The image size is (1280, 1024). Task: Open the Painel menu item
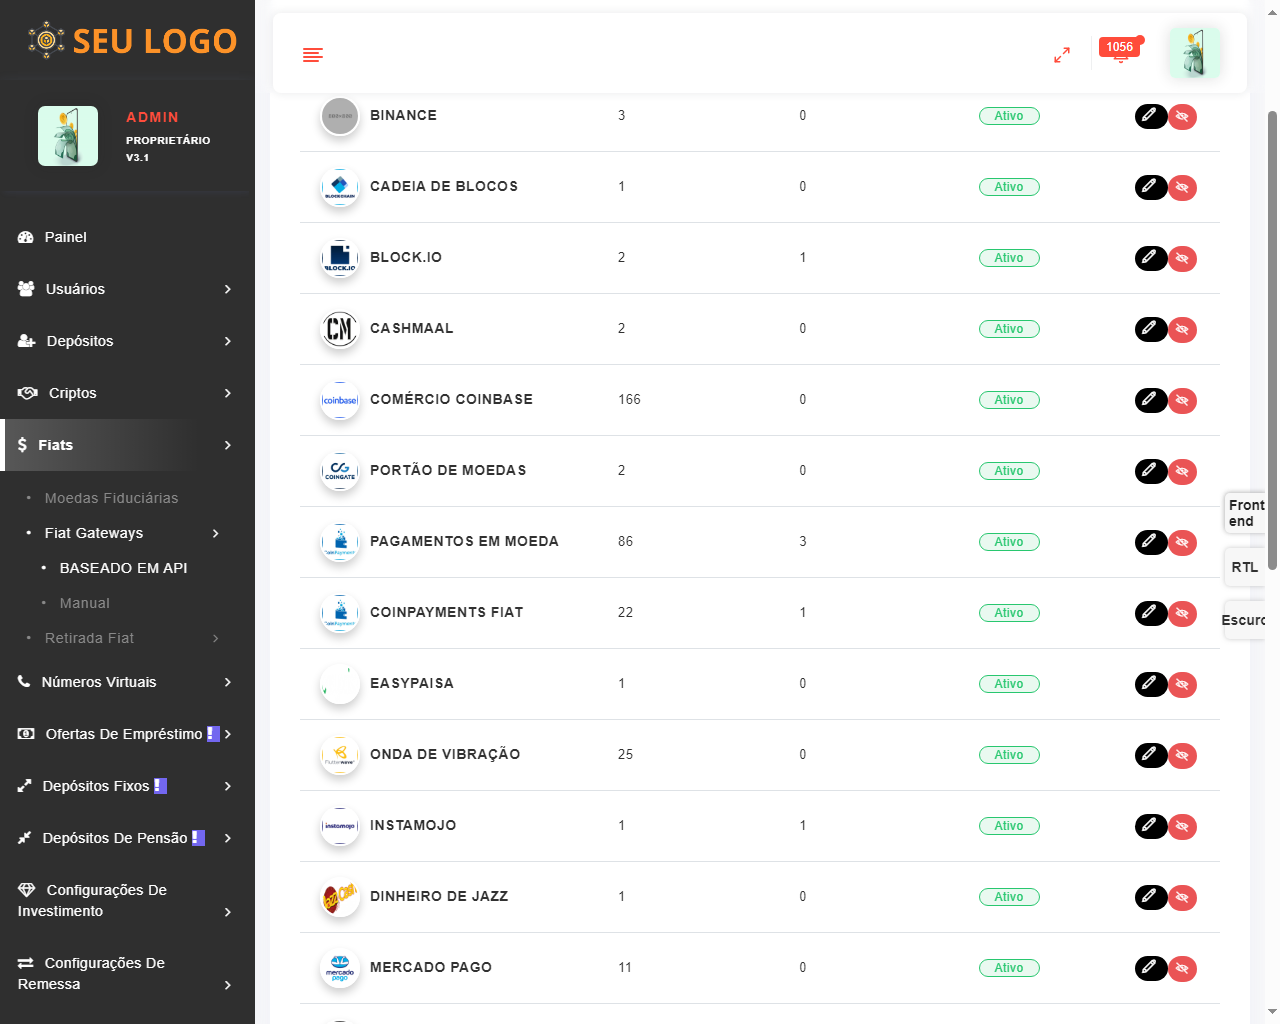coord(66,237)
